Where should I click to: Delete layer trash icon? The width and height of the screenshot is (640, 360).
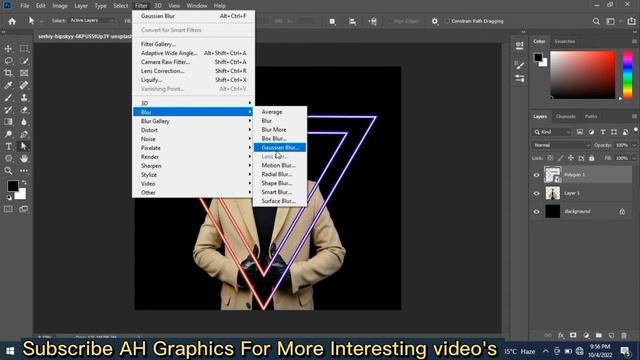(624, 335)
